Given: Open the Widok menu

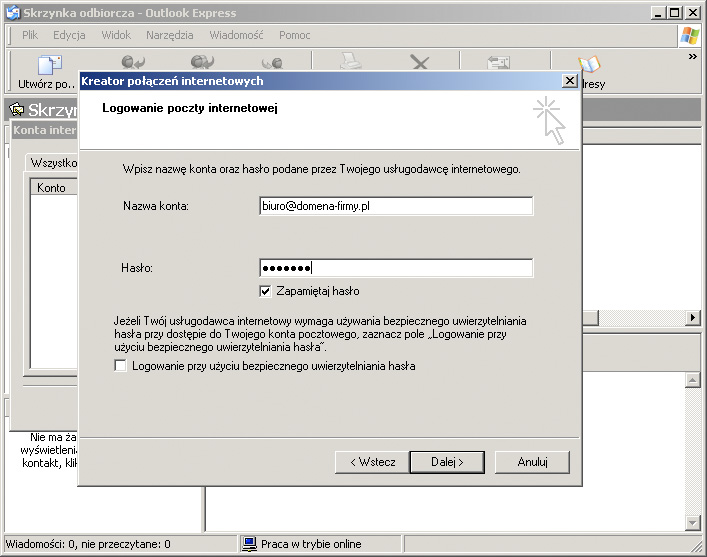Looking at the screenshot, I should [116, 35].
